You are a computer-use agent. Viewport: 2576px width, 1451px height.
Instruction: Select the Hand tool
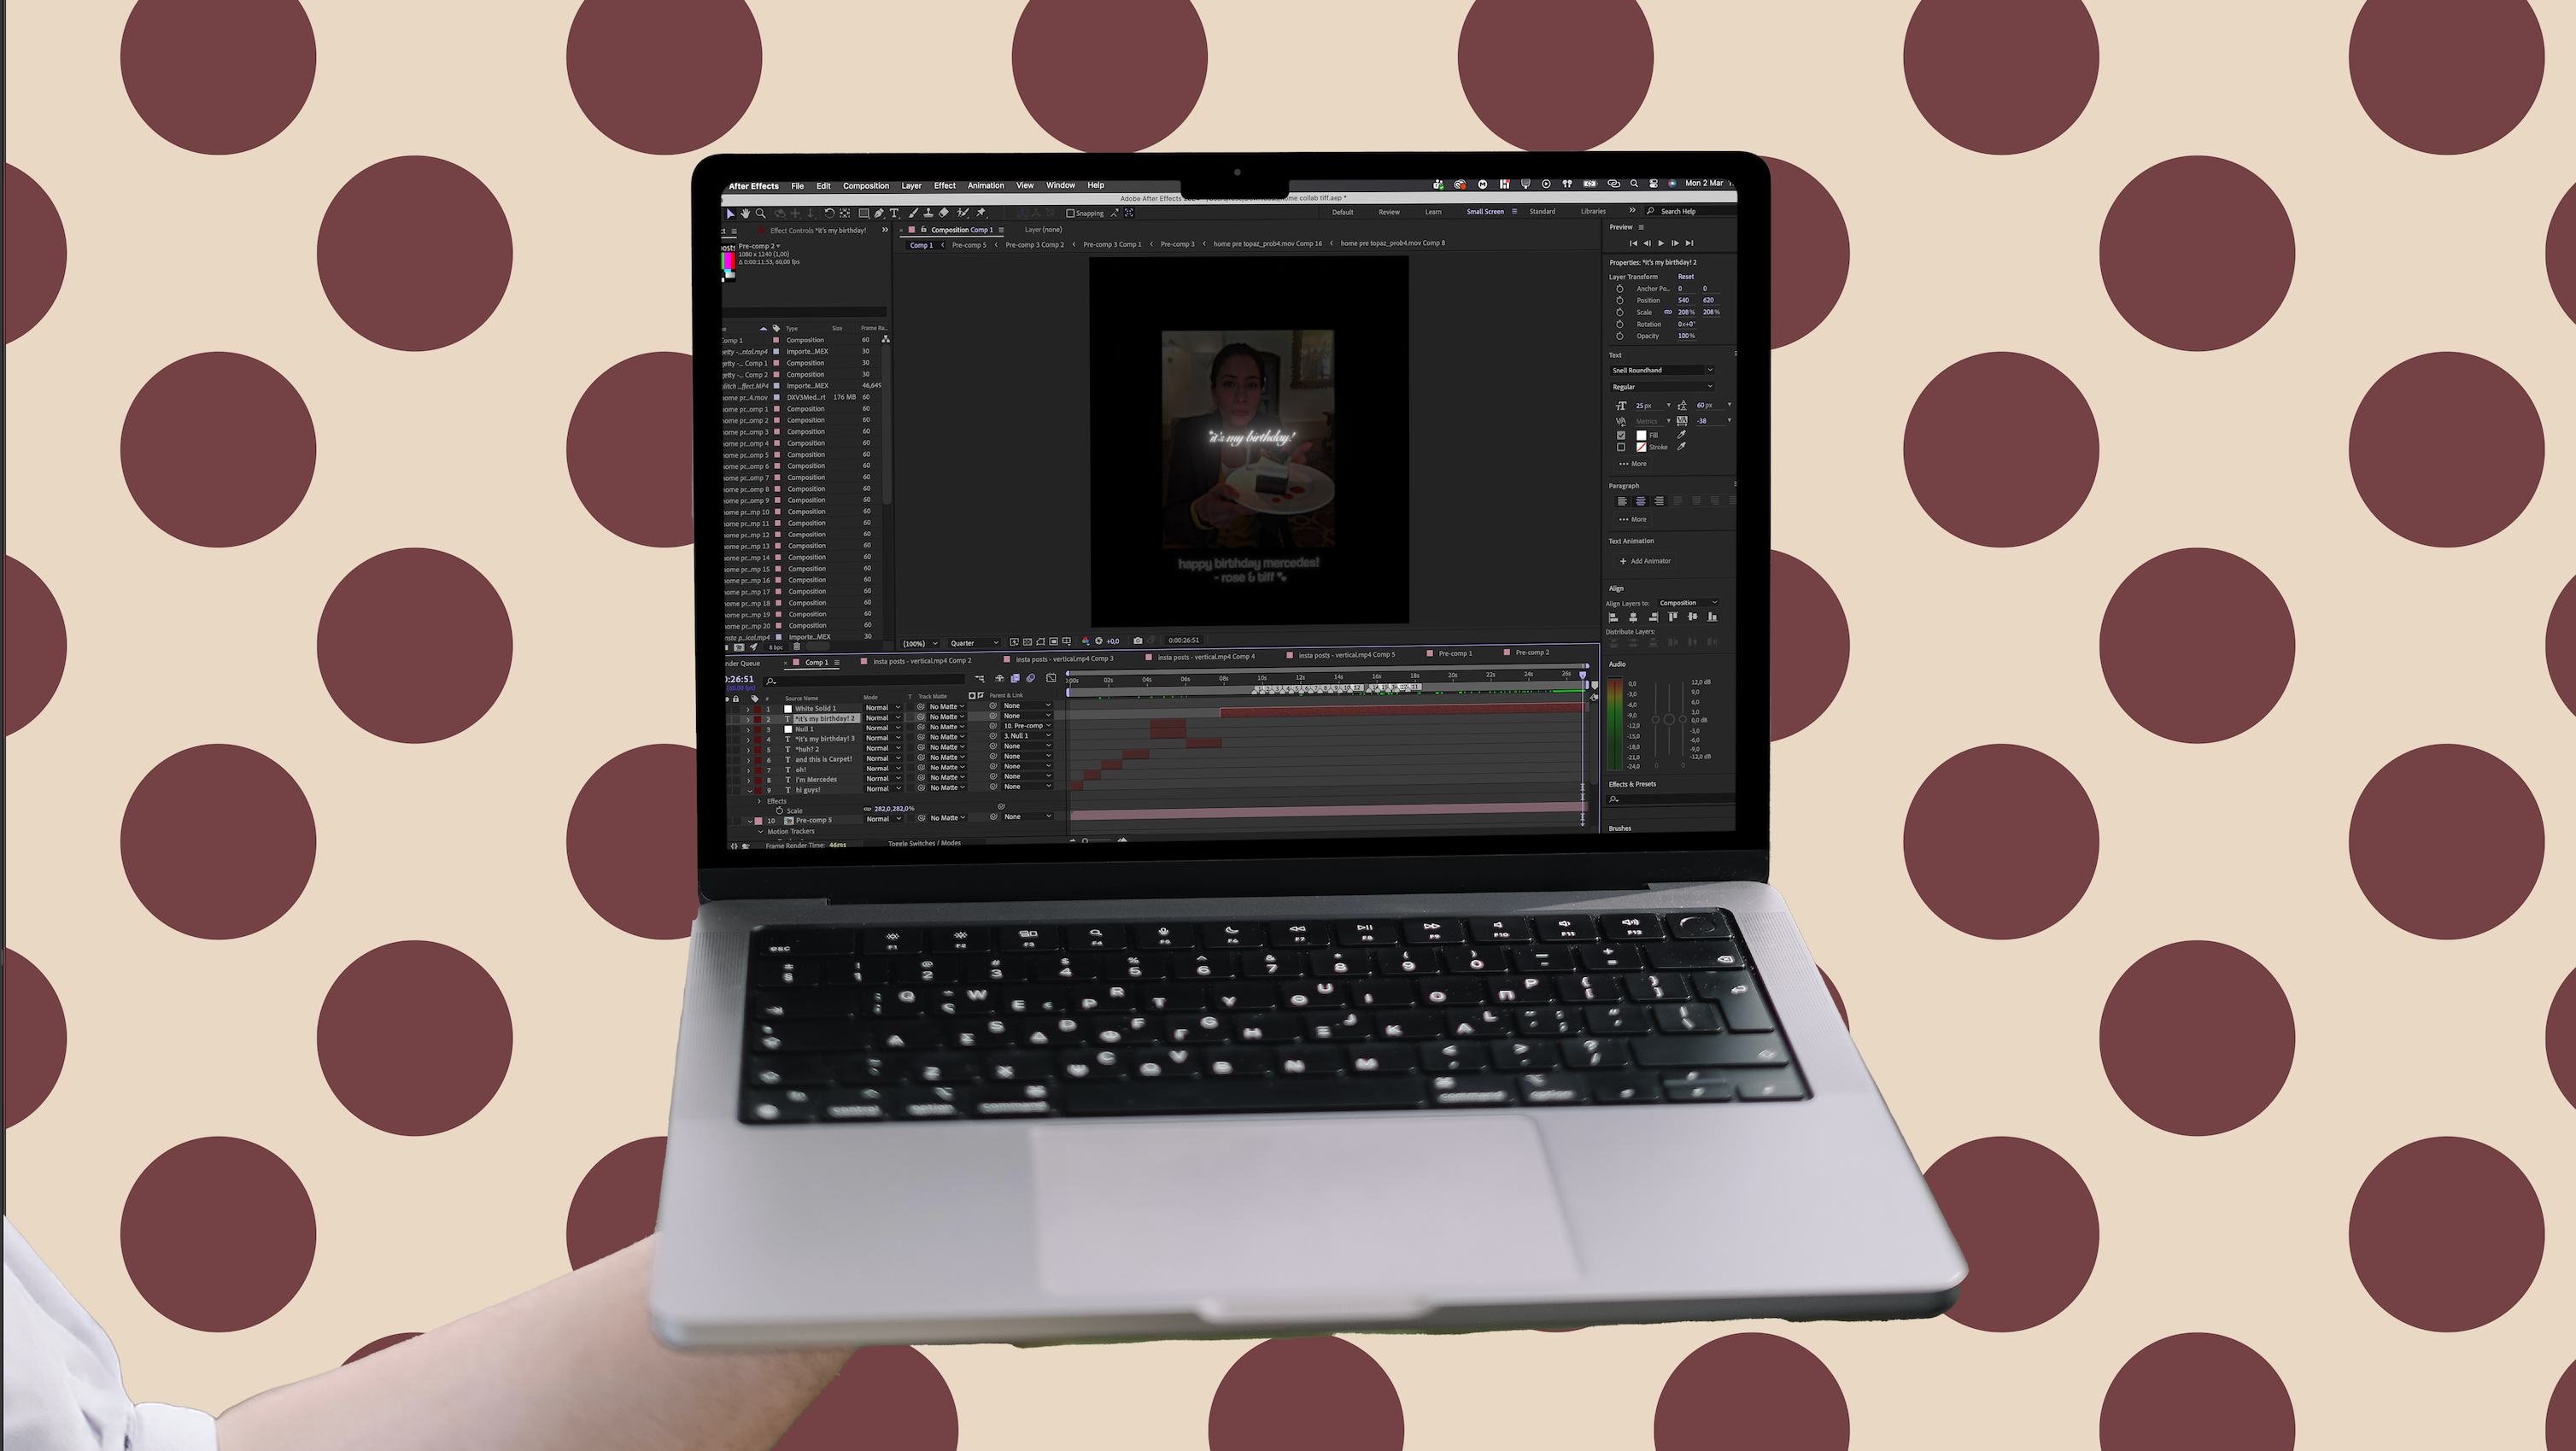(745, 213)
